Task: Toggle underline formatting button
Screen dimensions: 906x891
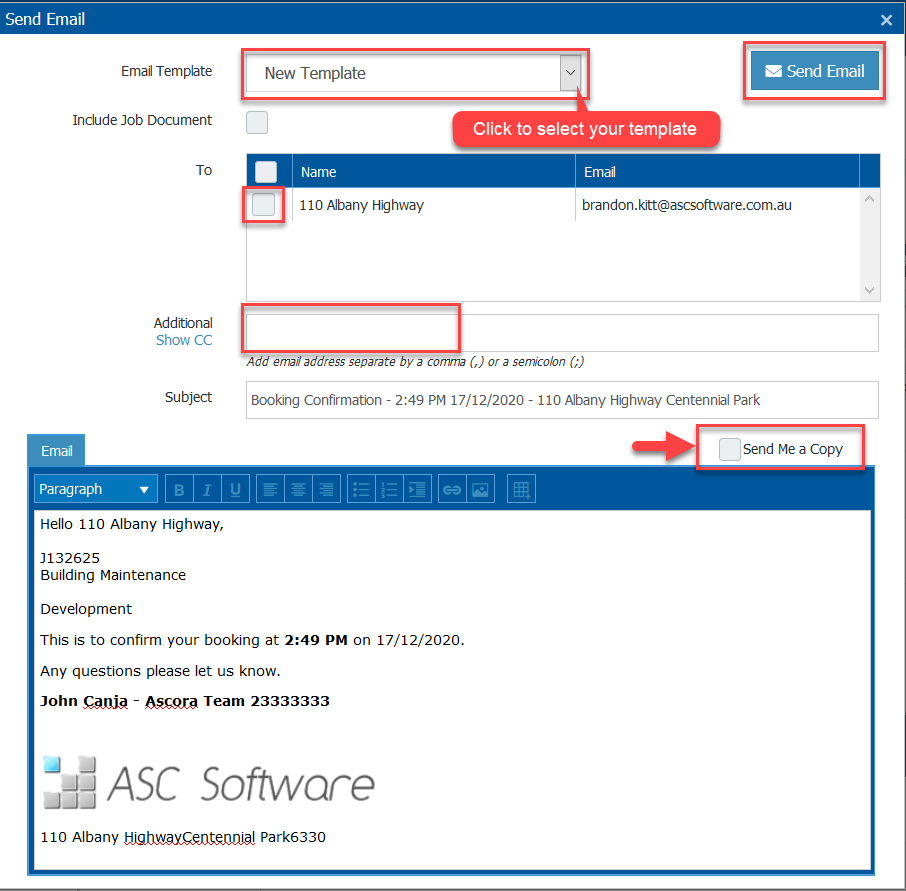Action: [x=235, y=490]
